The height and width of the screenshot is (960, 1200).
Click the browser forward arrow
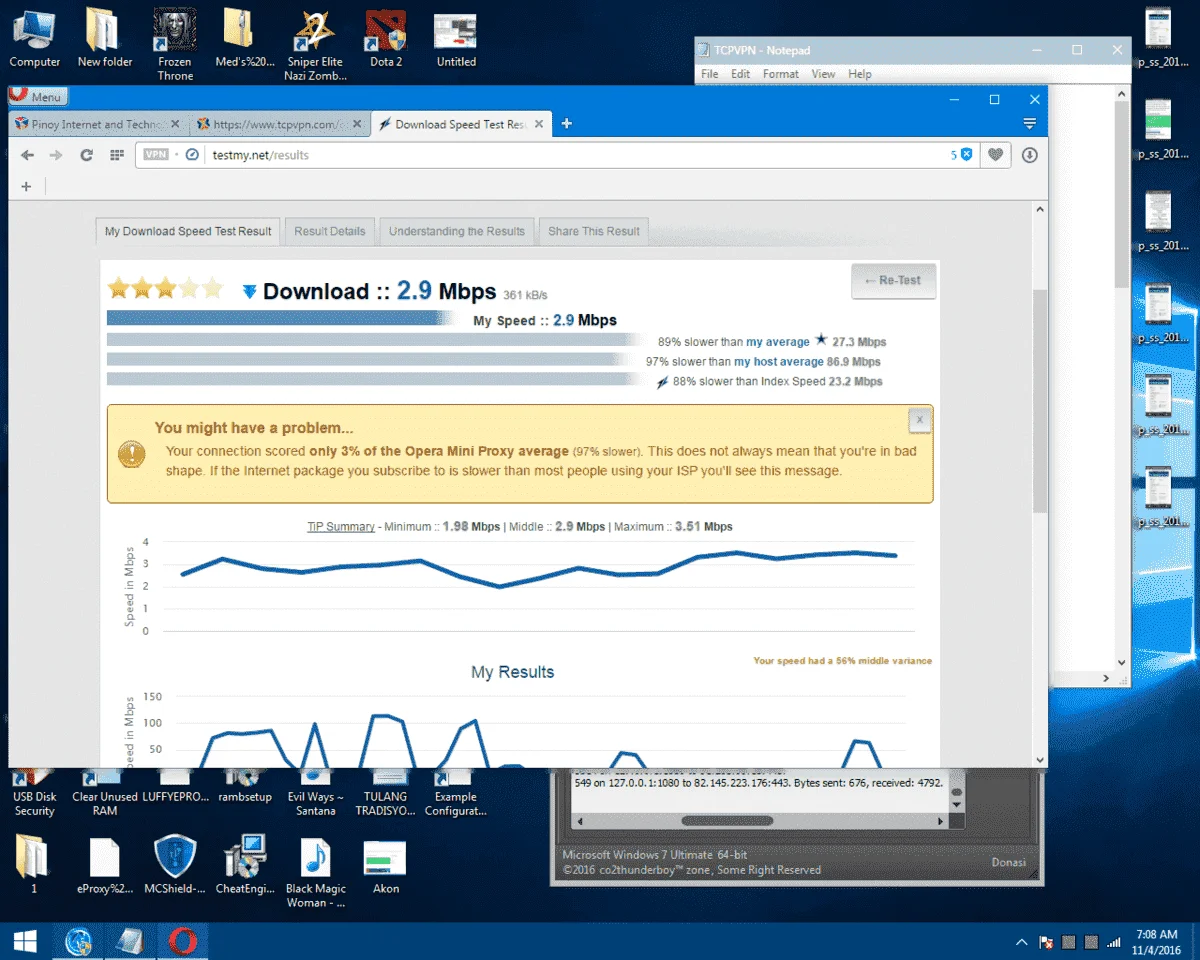coord(56,155)
